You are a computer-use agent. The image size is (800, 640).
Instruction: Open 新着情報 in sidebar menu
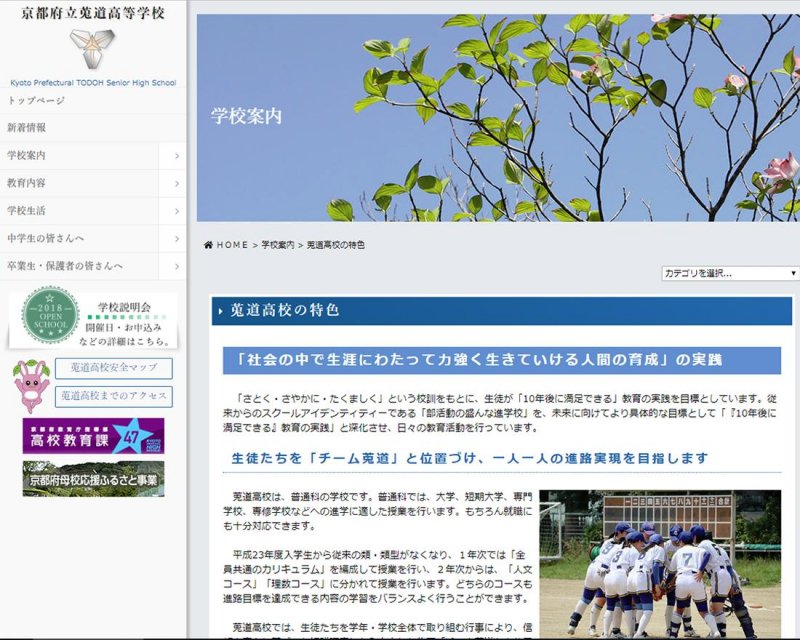(27, 128)
